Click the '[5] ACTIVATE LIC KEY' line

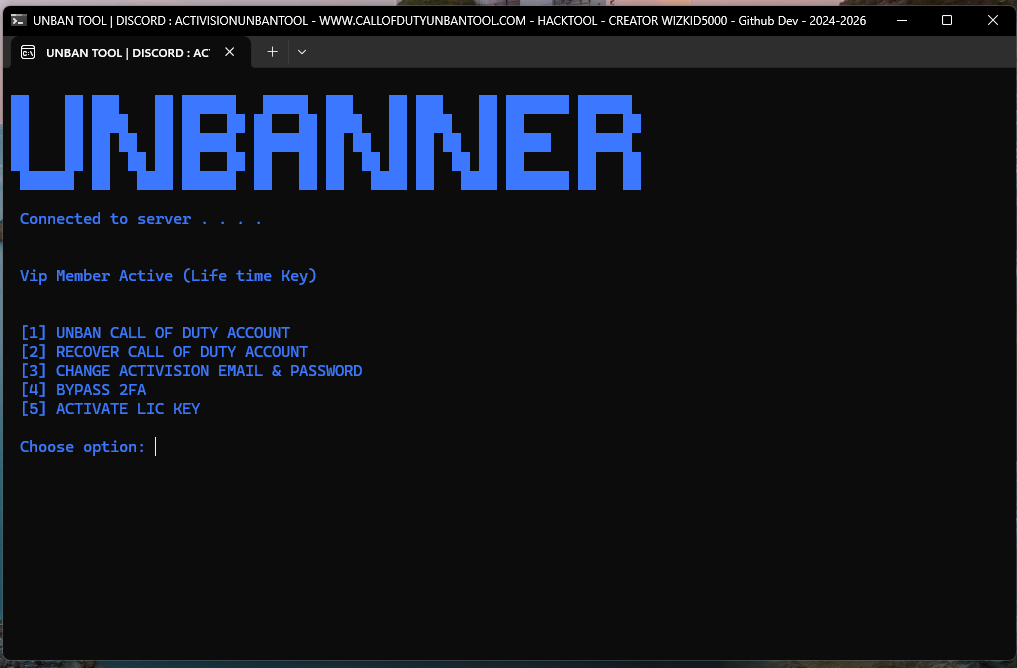pyautogui.click(x=110, y=409)
